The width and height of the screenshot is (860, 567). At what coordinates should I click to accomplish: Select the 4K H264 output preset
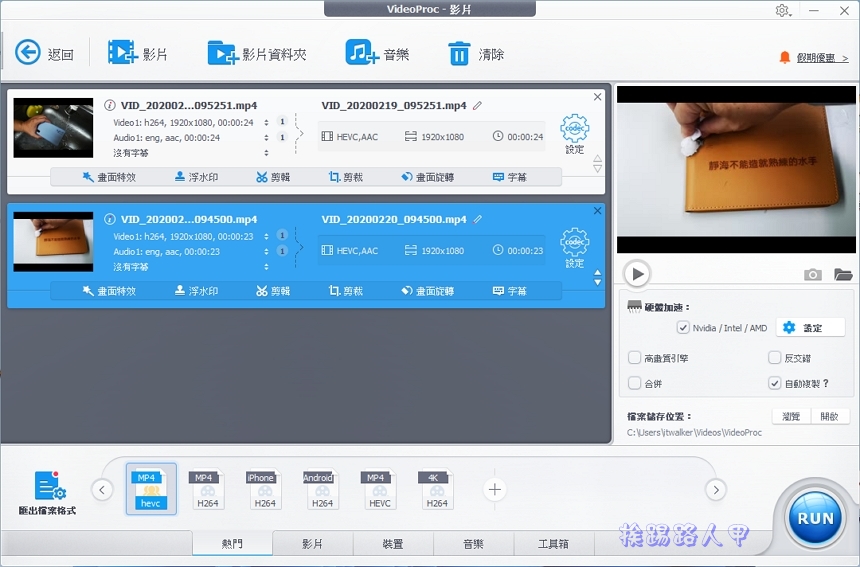pyautogui.click(x=437, y=489)
